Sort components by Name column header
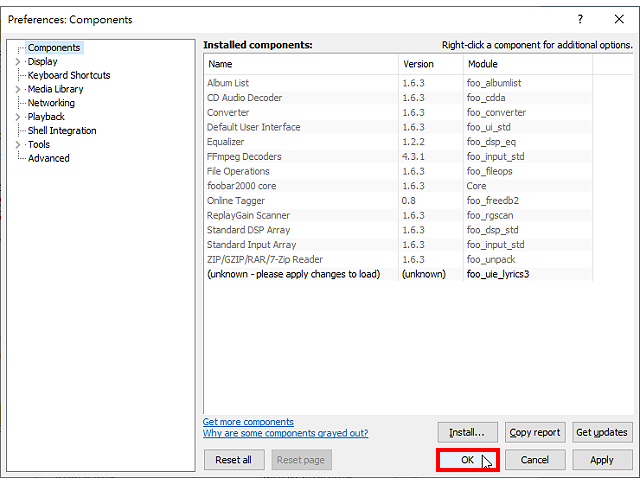The height and width of the screenshot is (485, 644). [x=301, y=64]
